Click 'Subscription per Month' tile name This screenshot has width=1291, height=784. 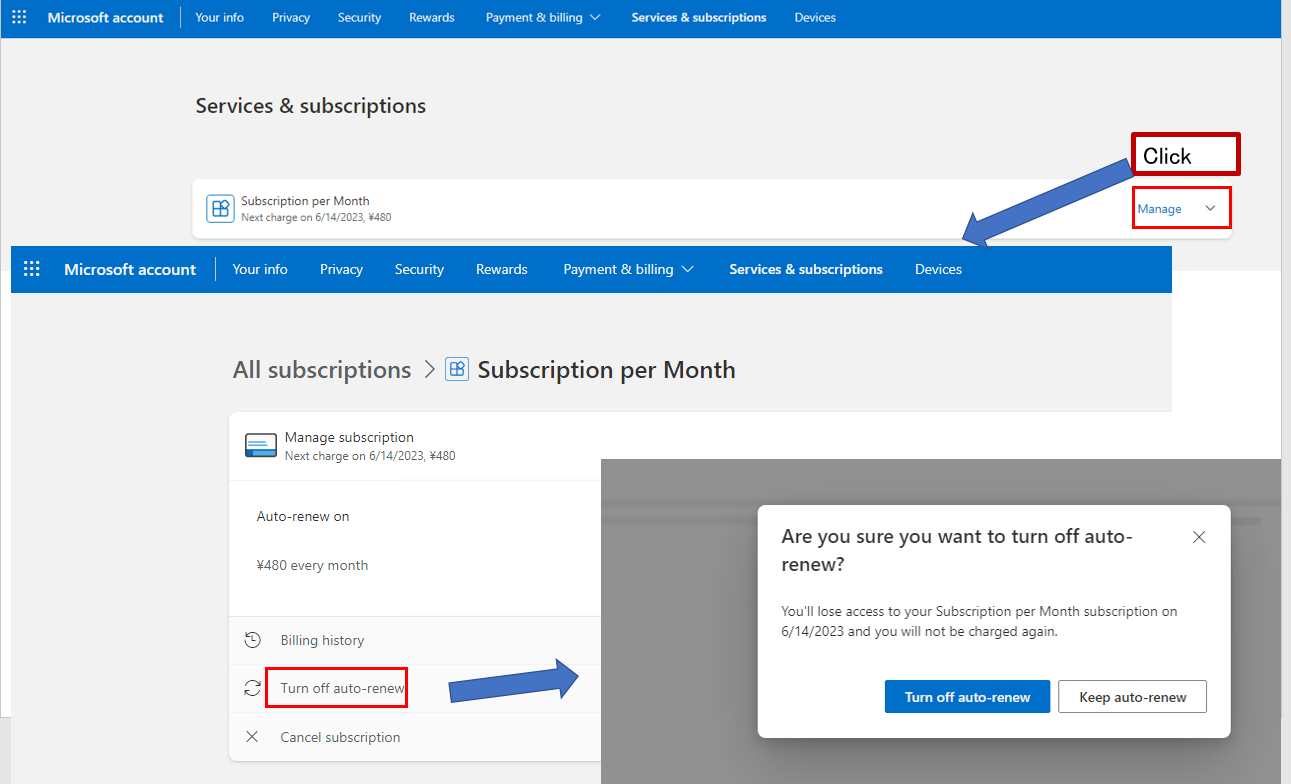tap(305, 201)
